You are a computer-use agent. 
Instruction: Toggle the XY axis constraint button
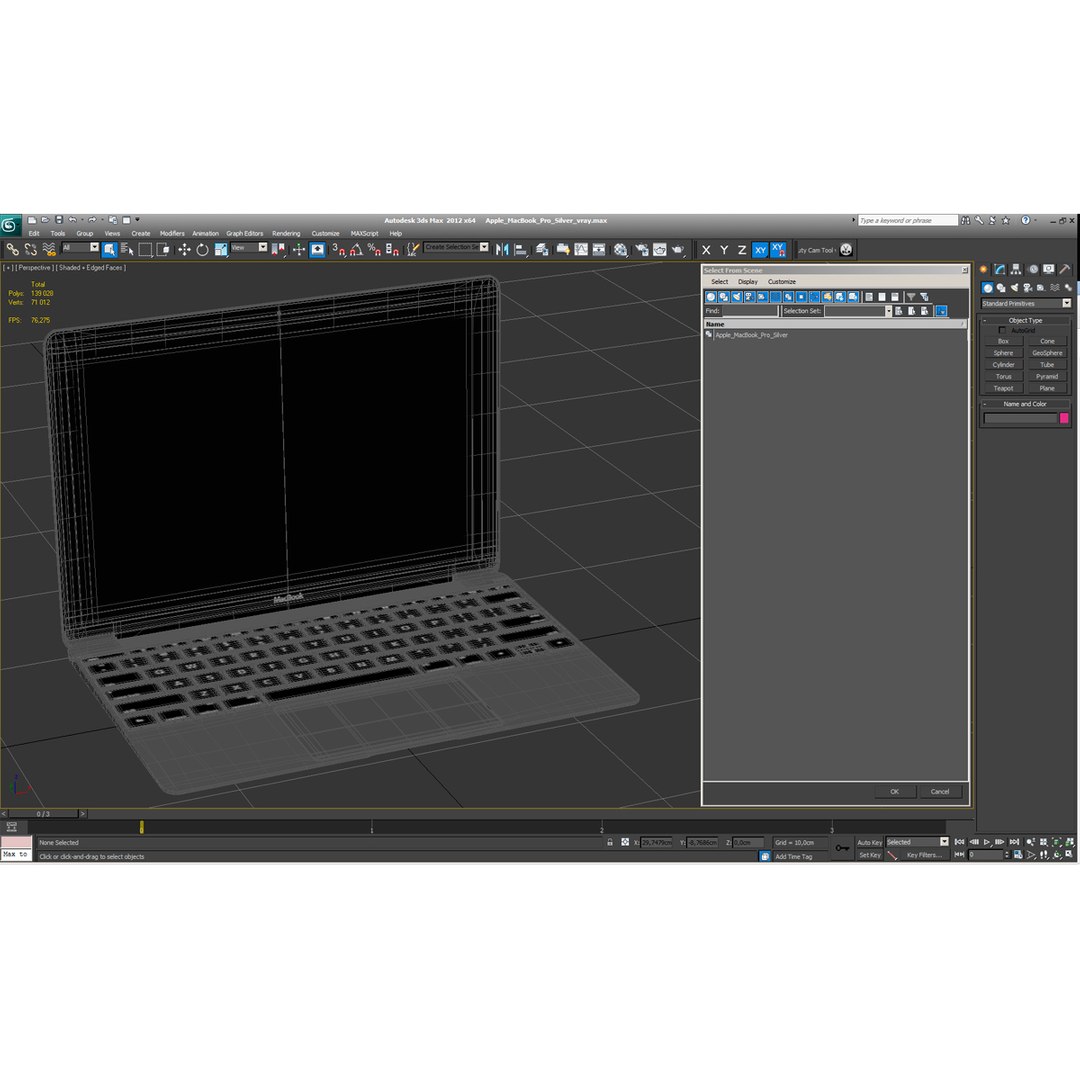coord(760,250)
